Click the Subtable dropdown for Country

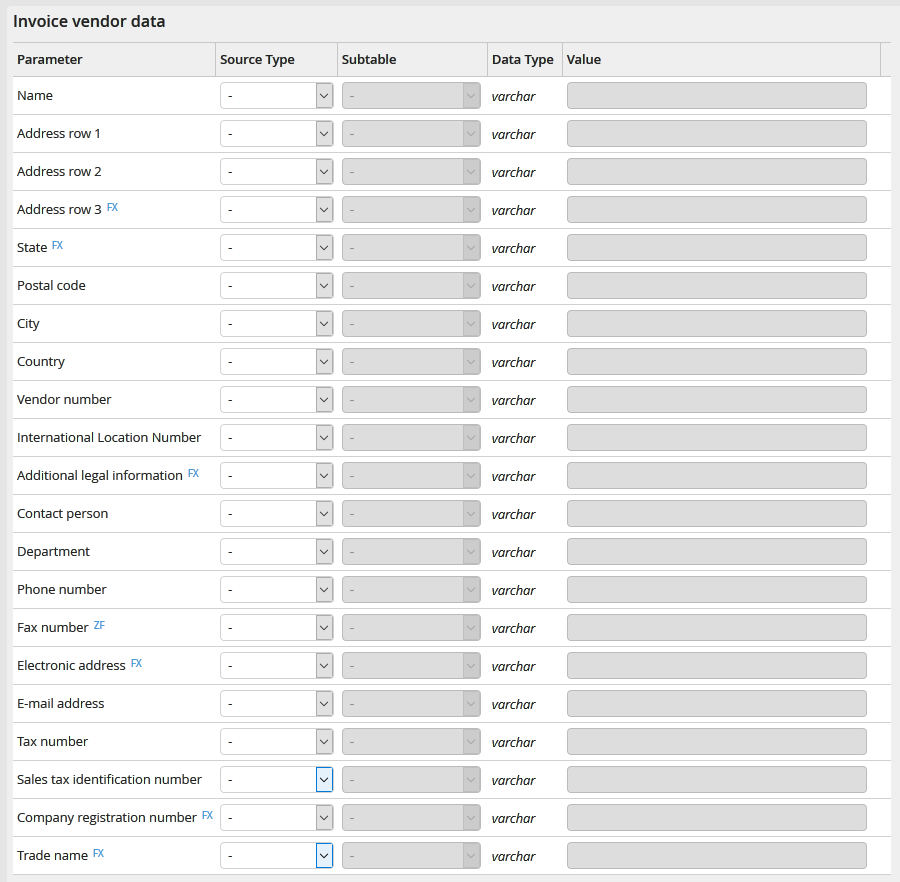tap(411, 362)
